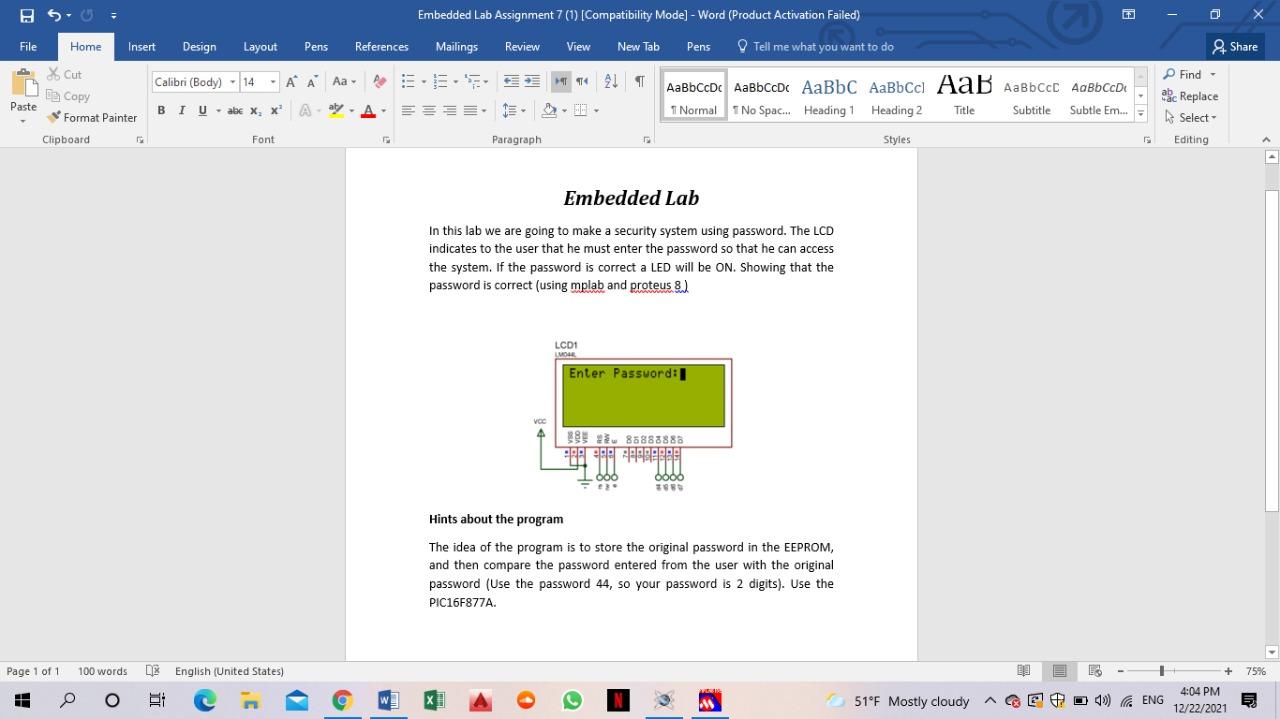Switch to the Mailings tab

[x=456, y=46]
